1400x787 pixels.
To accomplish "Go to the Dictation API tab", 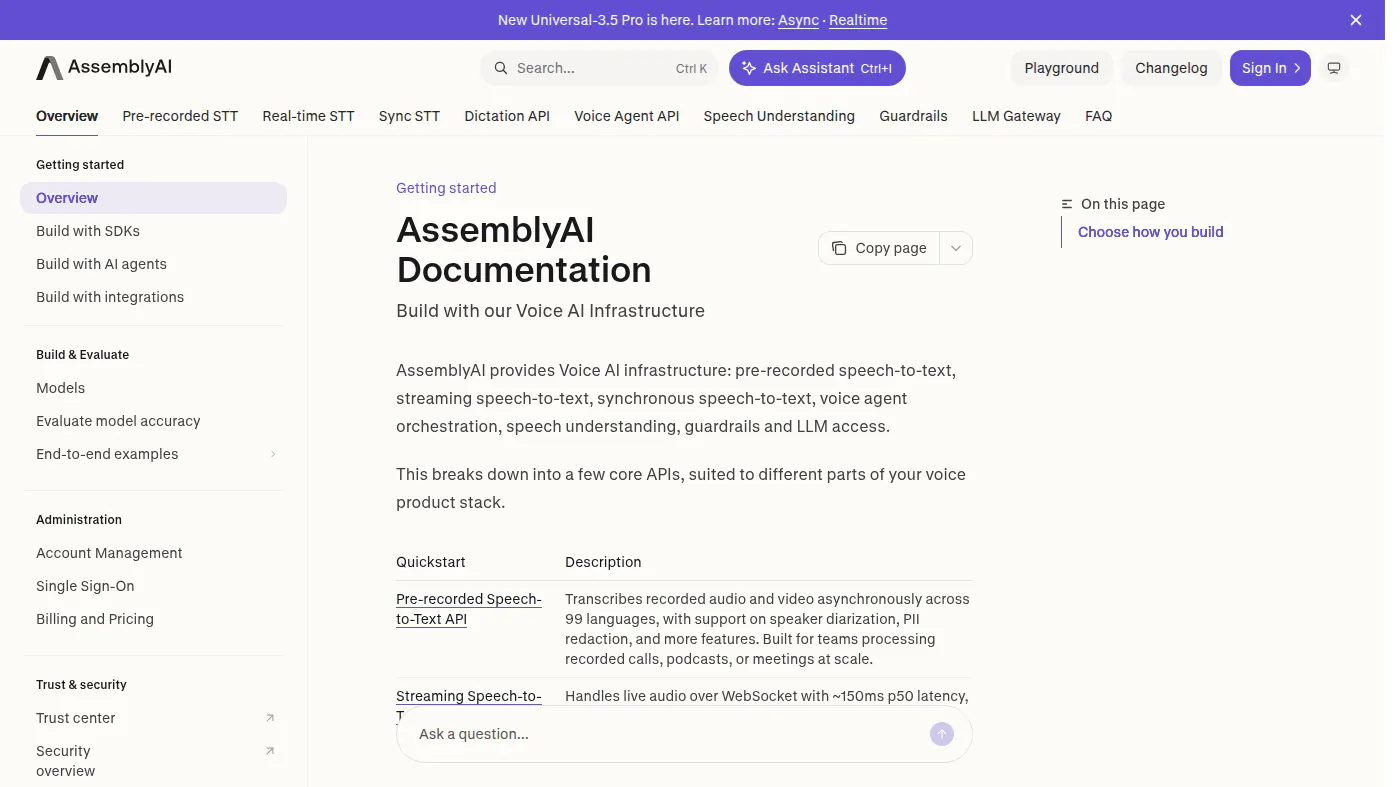I will (507, 116).
